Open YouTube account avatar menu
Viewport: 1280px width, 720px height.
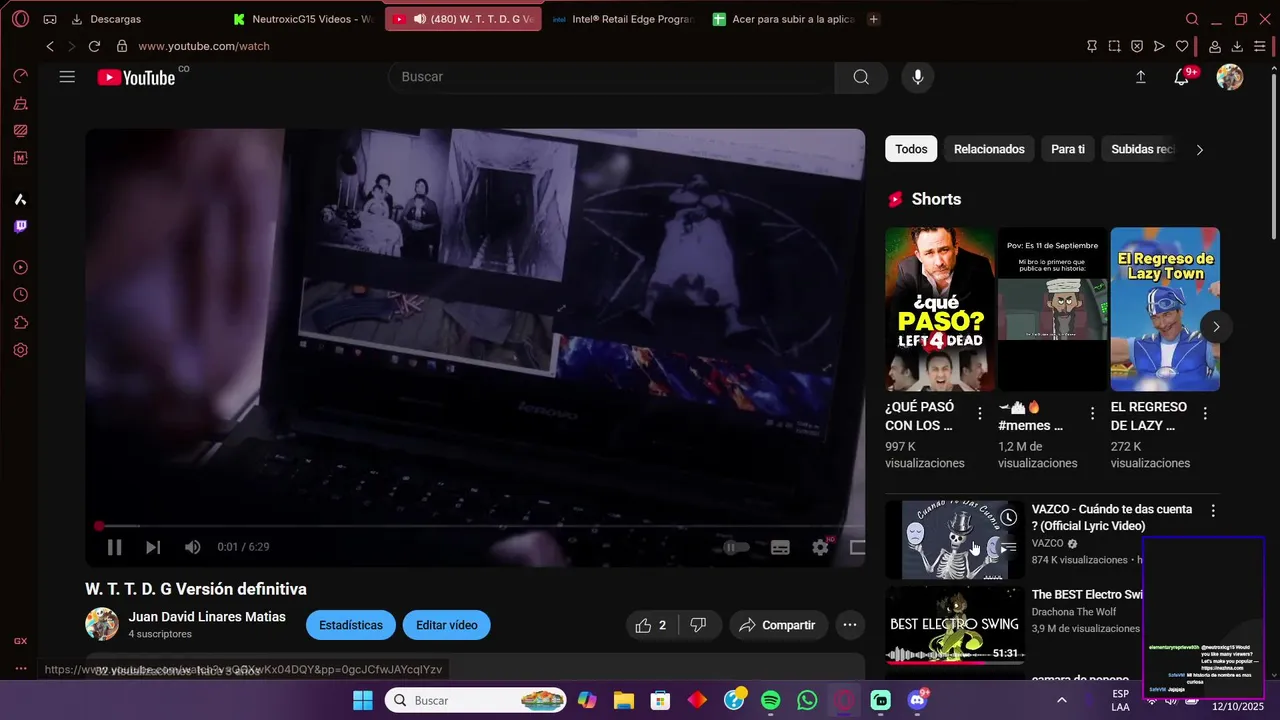tap(1230, 77)
